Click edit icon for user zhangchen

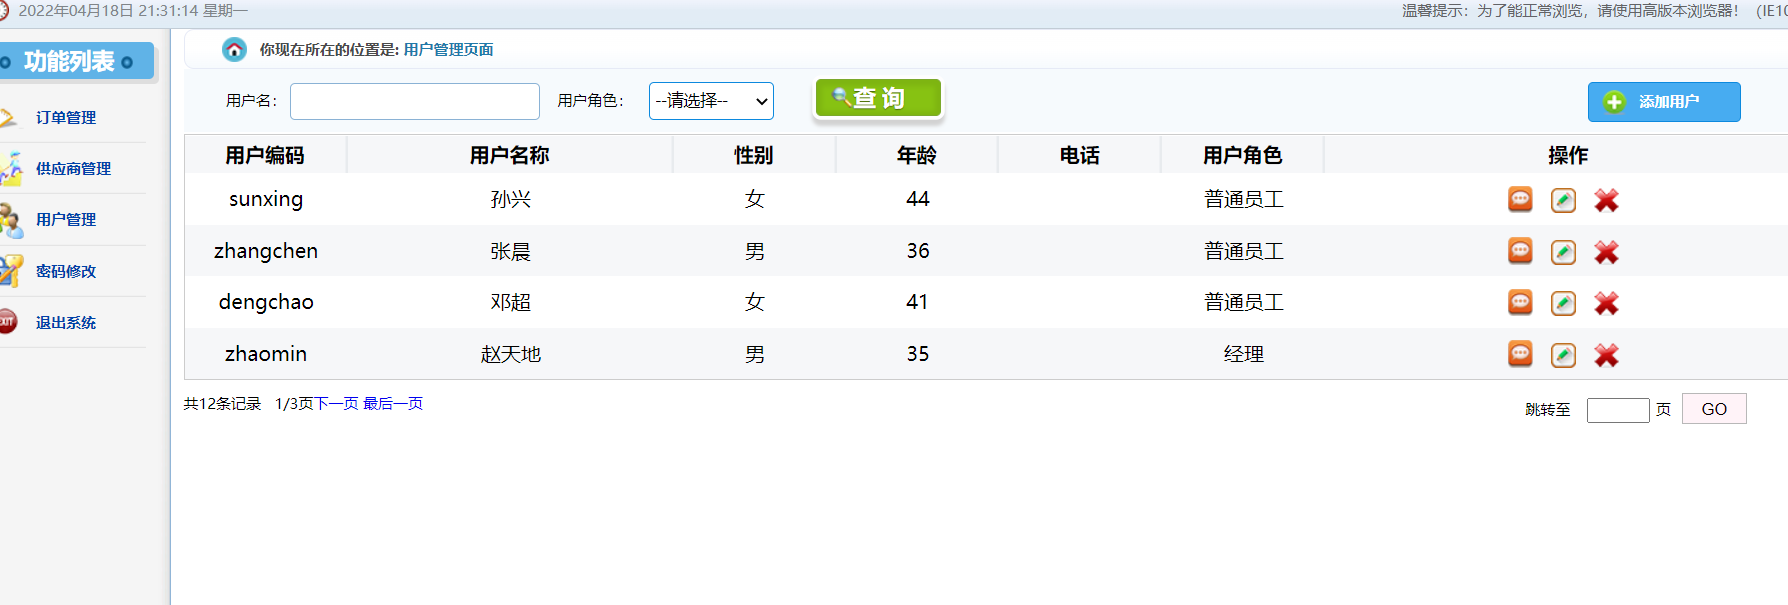point(1563,252)
